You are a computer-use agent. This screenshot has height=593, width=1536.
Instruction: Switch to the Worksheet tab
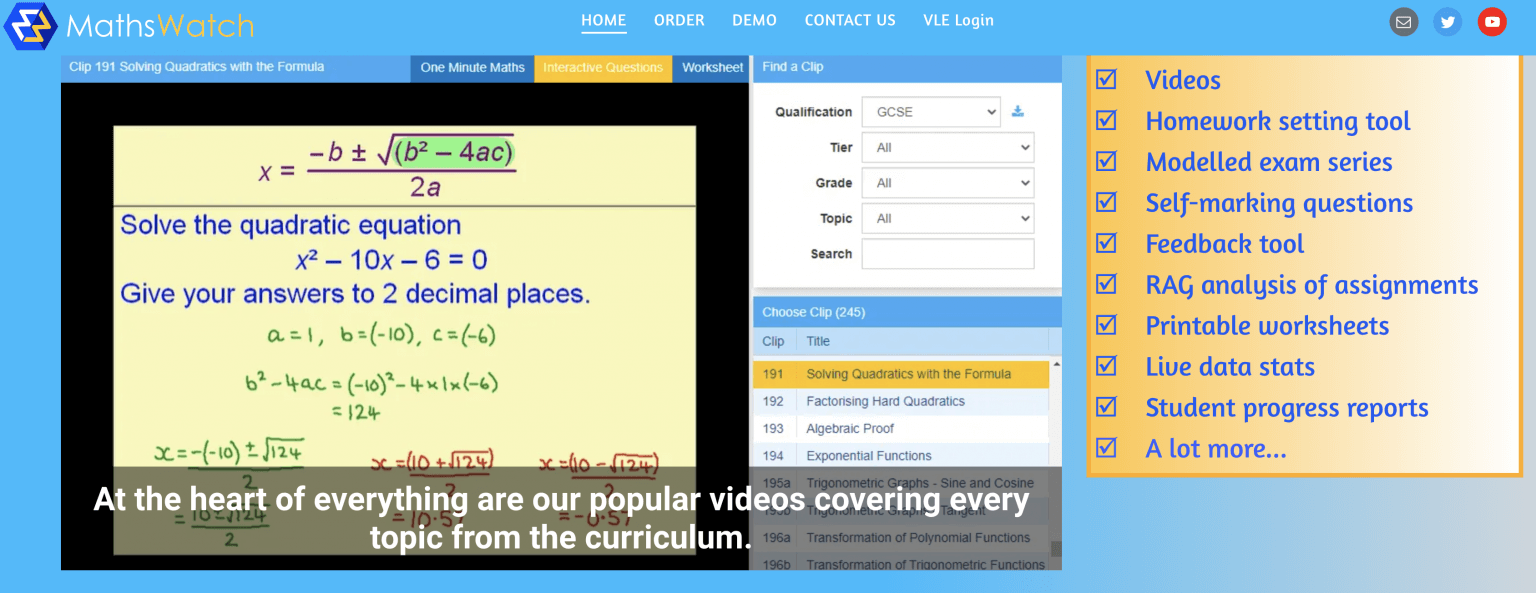pyautogui.click(x=712, y=67)
